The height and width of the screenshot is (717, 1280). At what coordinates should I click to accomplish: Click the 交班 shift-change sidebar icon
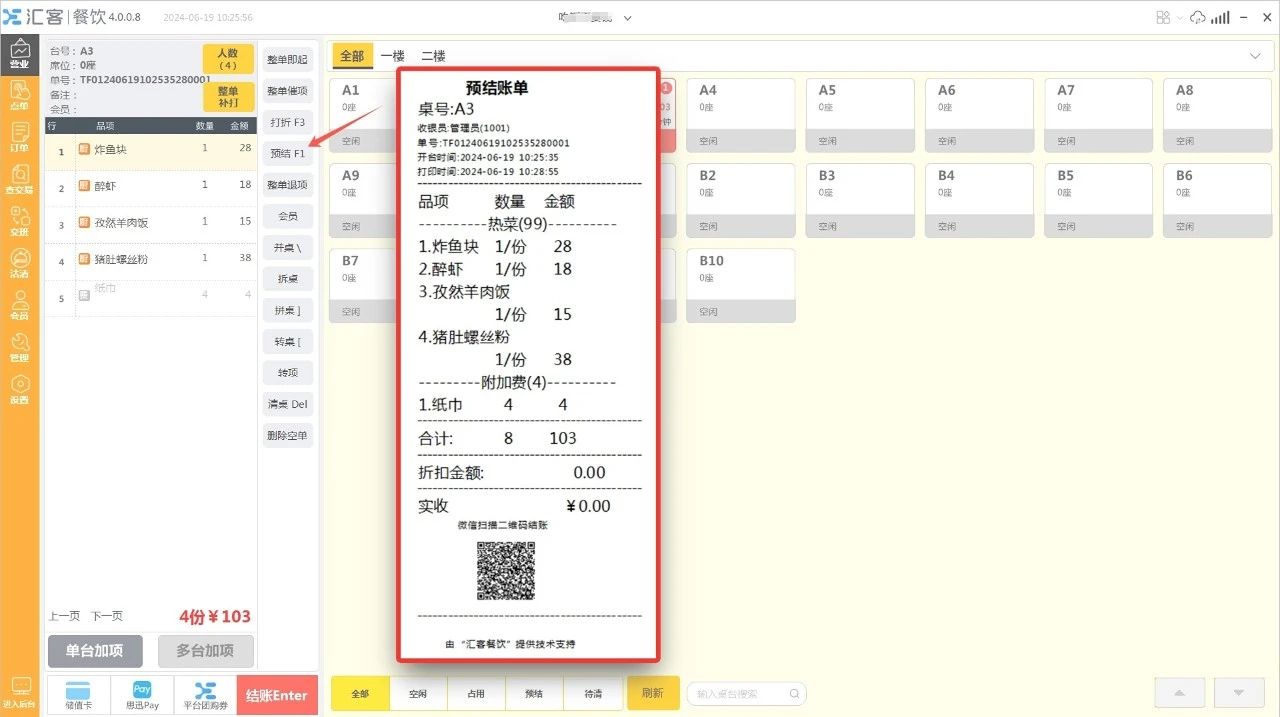[22, 220]
